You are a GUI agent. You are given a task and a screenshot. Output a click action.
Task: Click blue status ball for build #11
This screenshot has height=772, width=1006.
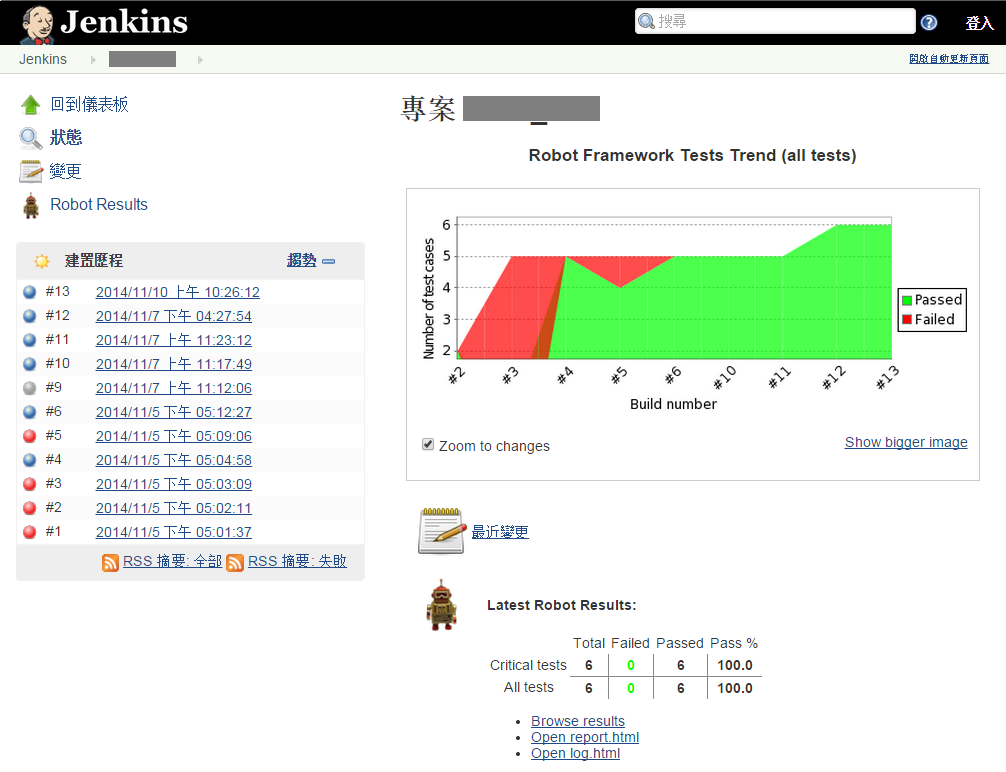click(x=30, y=340)
